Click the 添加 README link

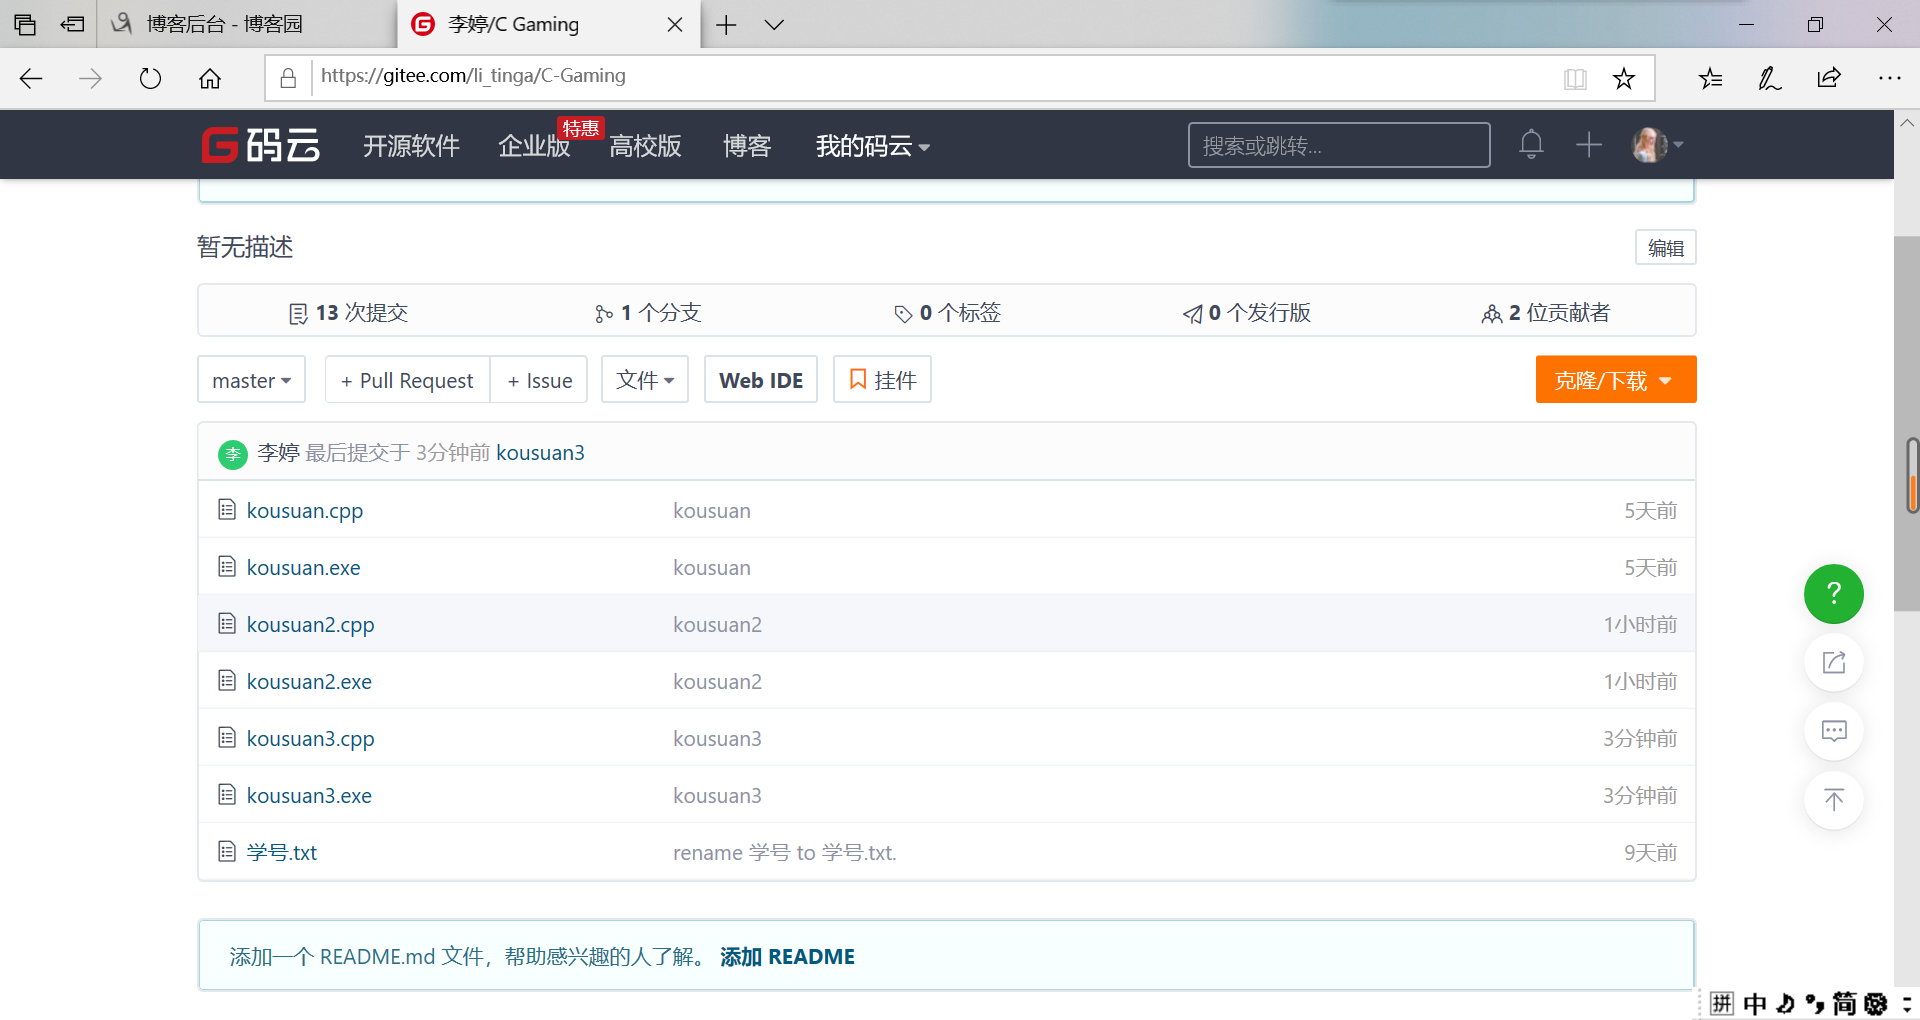click(x=787, y=957)
